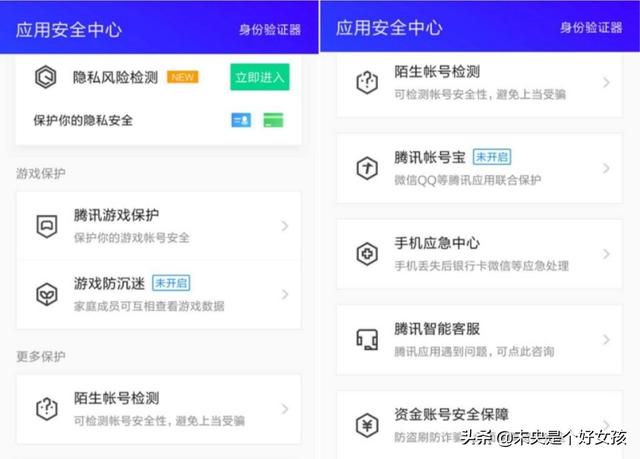This screenshot has width=640, height=459.
Task: Expand 手机应急中心 row chevron
Action: click(x=606, y=254)
